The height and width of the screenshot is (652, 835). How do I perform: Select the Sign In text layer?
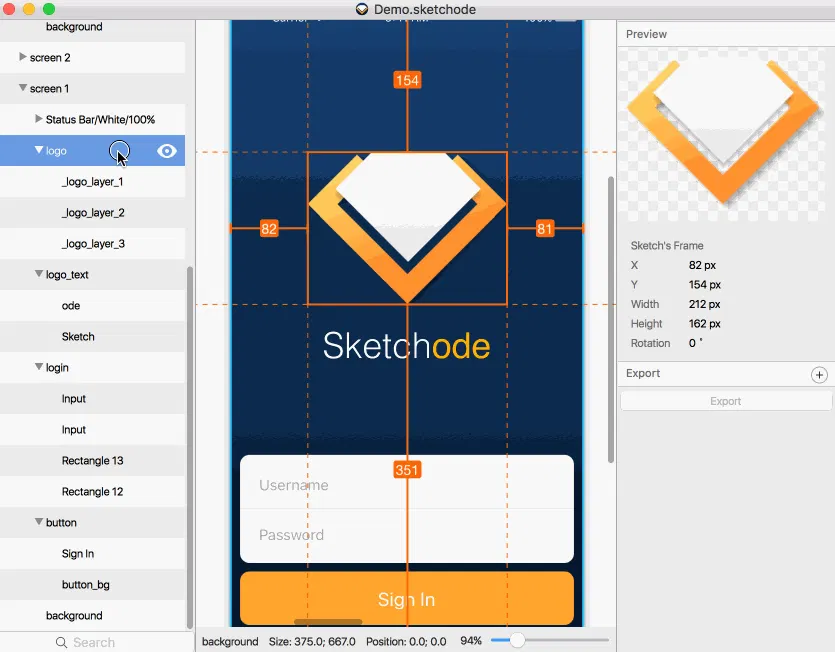[93, 553]
